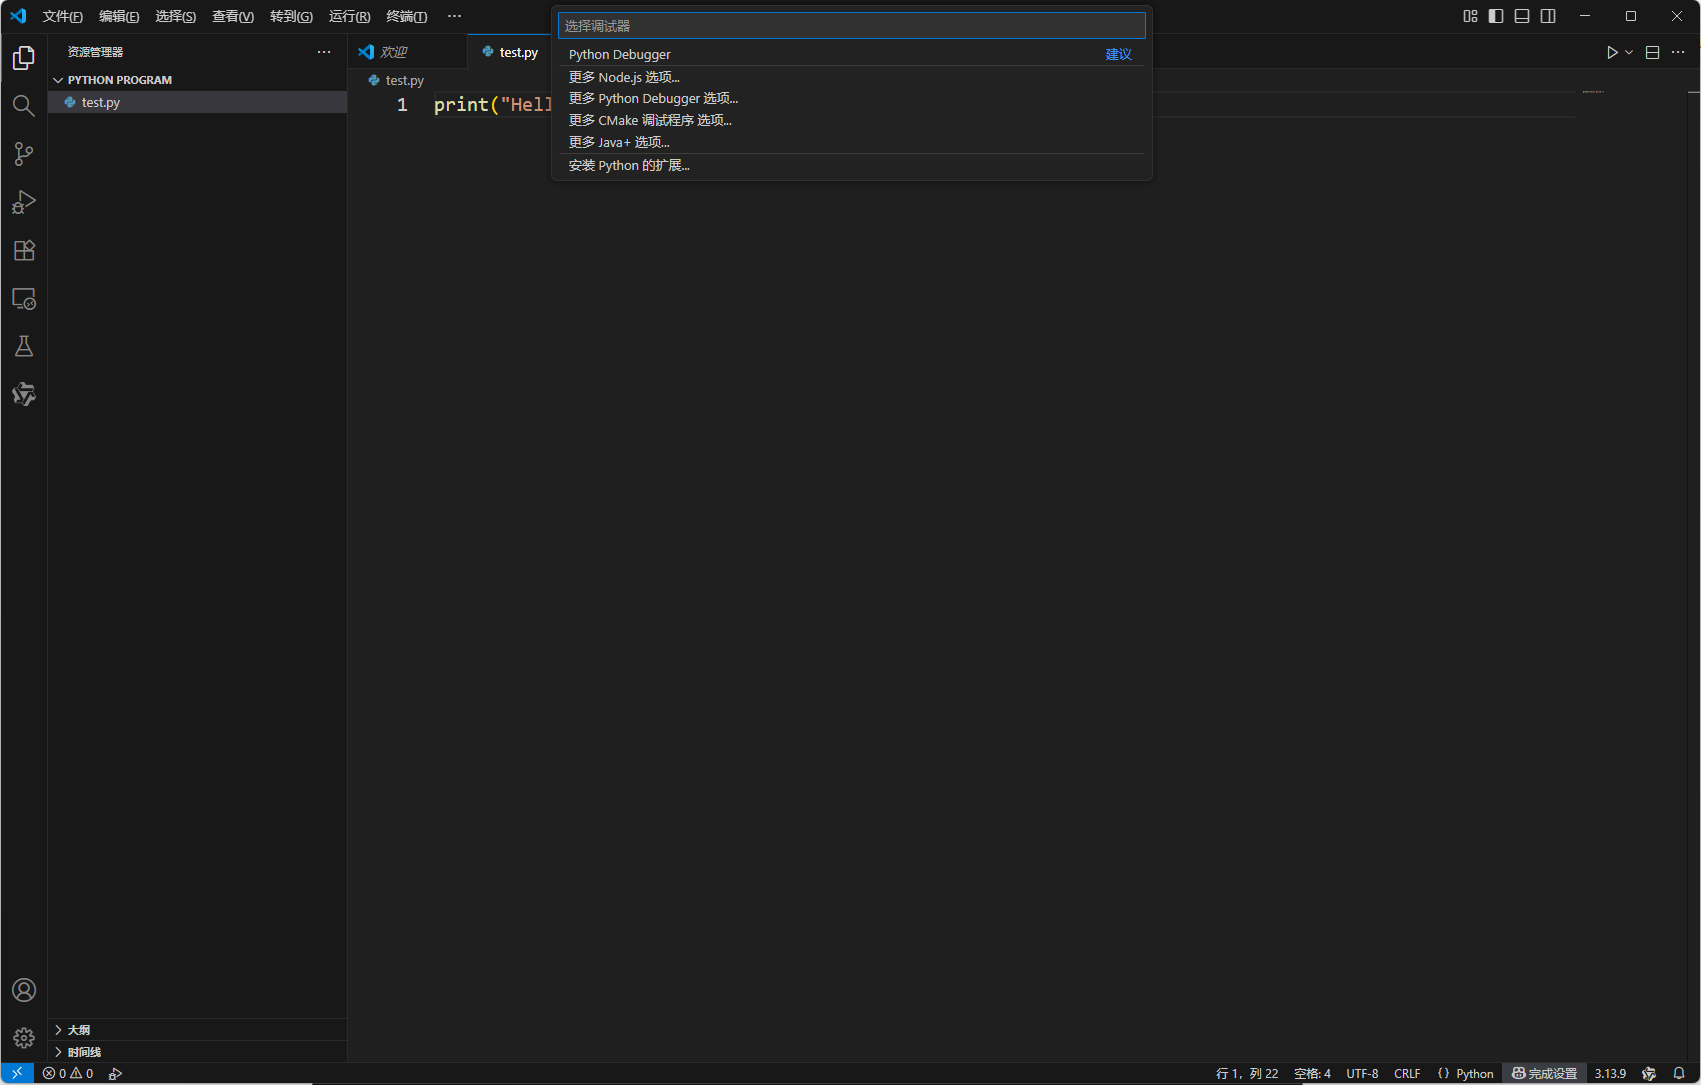Open the Run and Debug view

pos(23,202)
